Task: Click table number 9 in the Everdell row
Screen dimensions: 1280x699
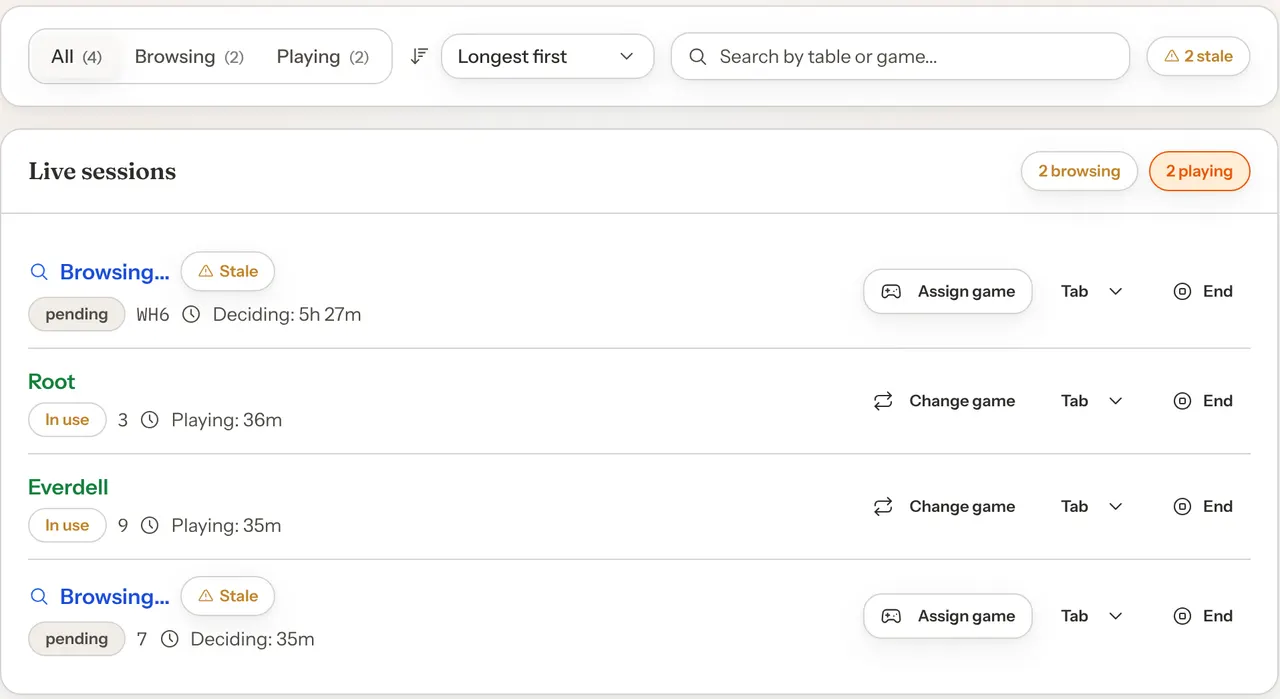Action: coord(123,525)
